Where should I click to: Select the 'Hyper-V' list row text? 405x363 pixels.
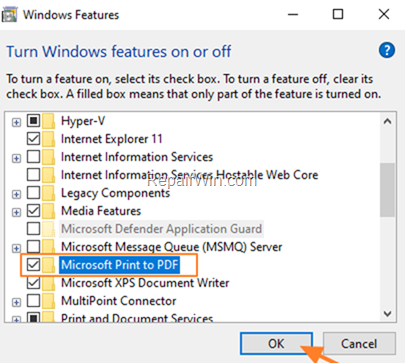83,121
